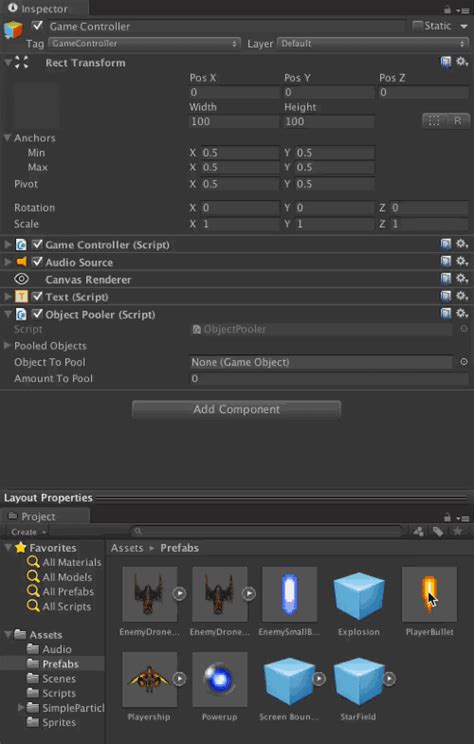Image resolution: width=474 pixels, height=744 pixels.
Task: Open the Layer dropdown showing Default
Action: (373, 44)
